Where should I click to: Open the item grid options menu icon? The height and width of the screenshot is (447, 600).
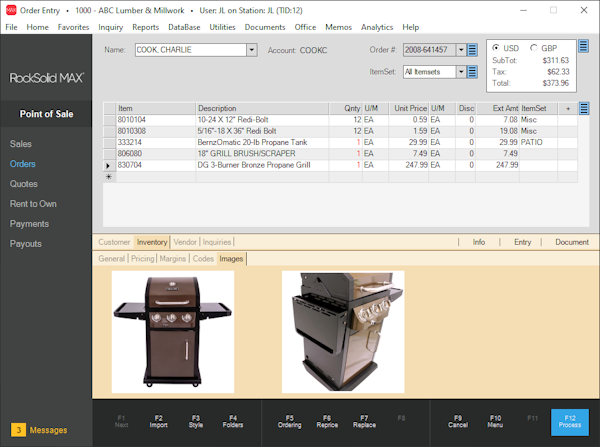pyautogui.click(x=584, y=108)
